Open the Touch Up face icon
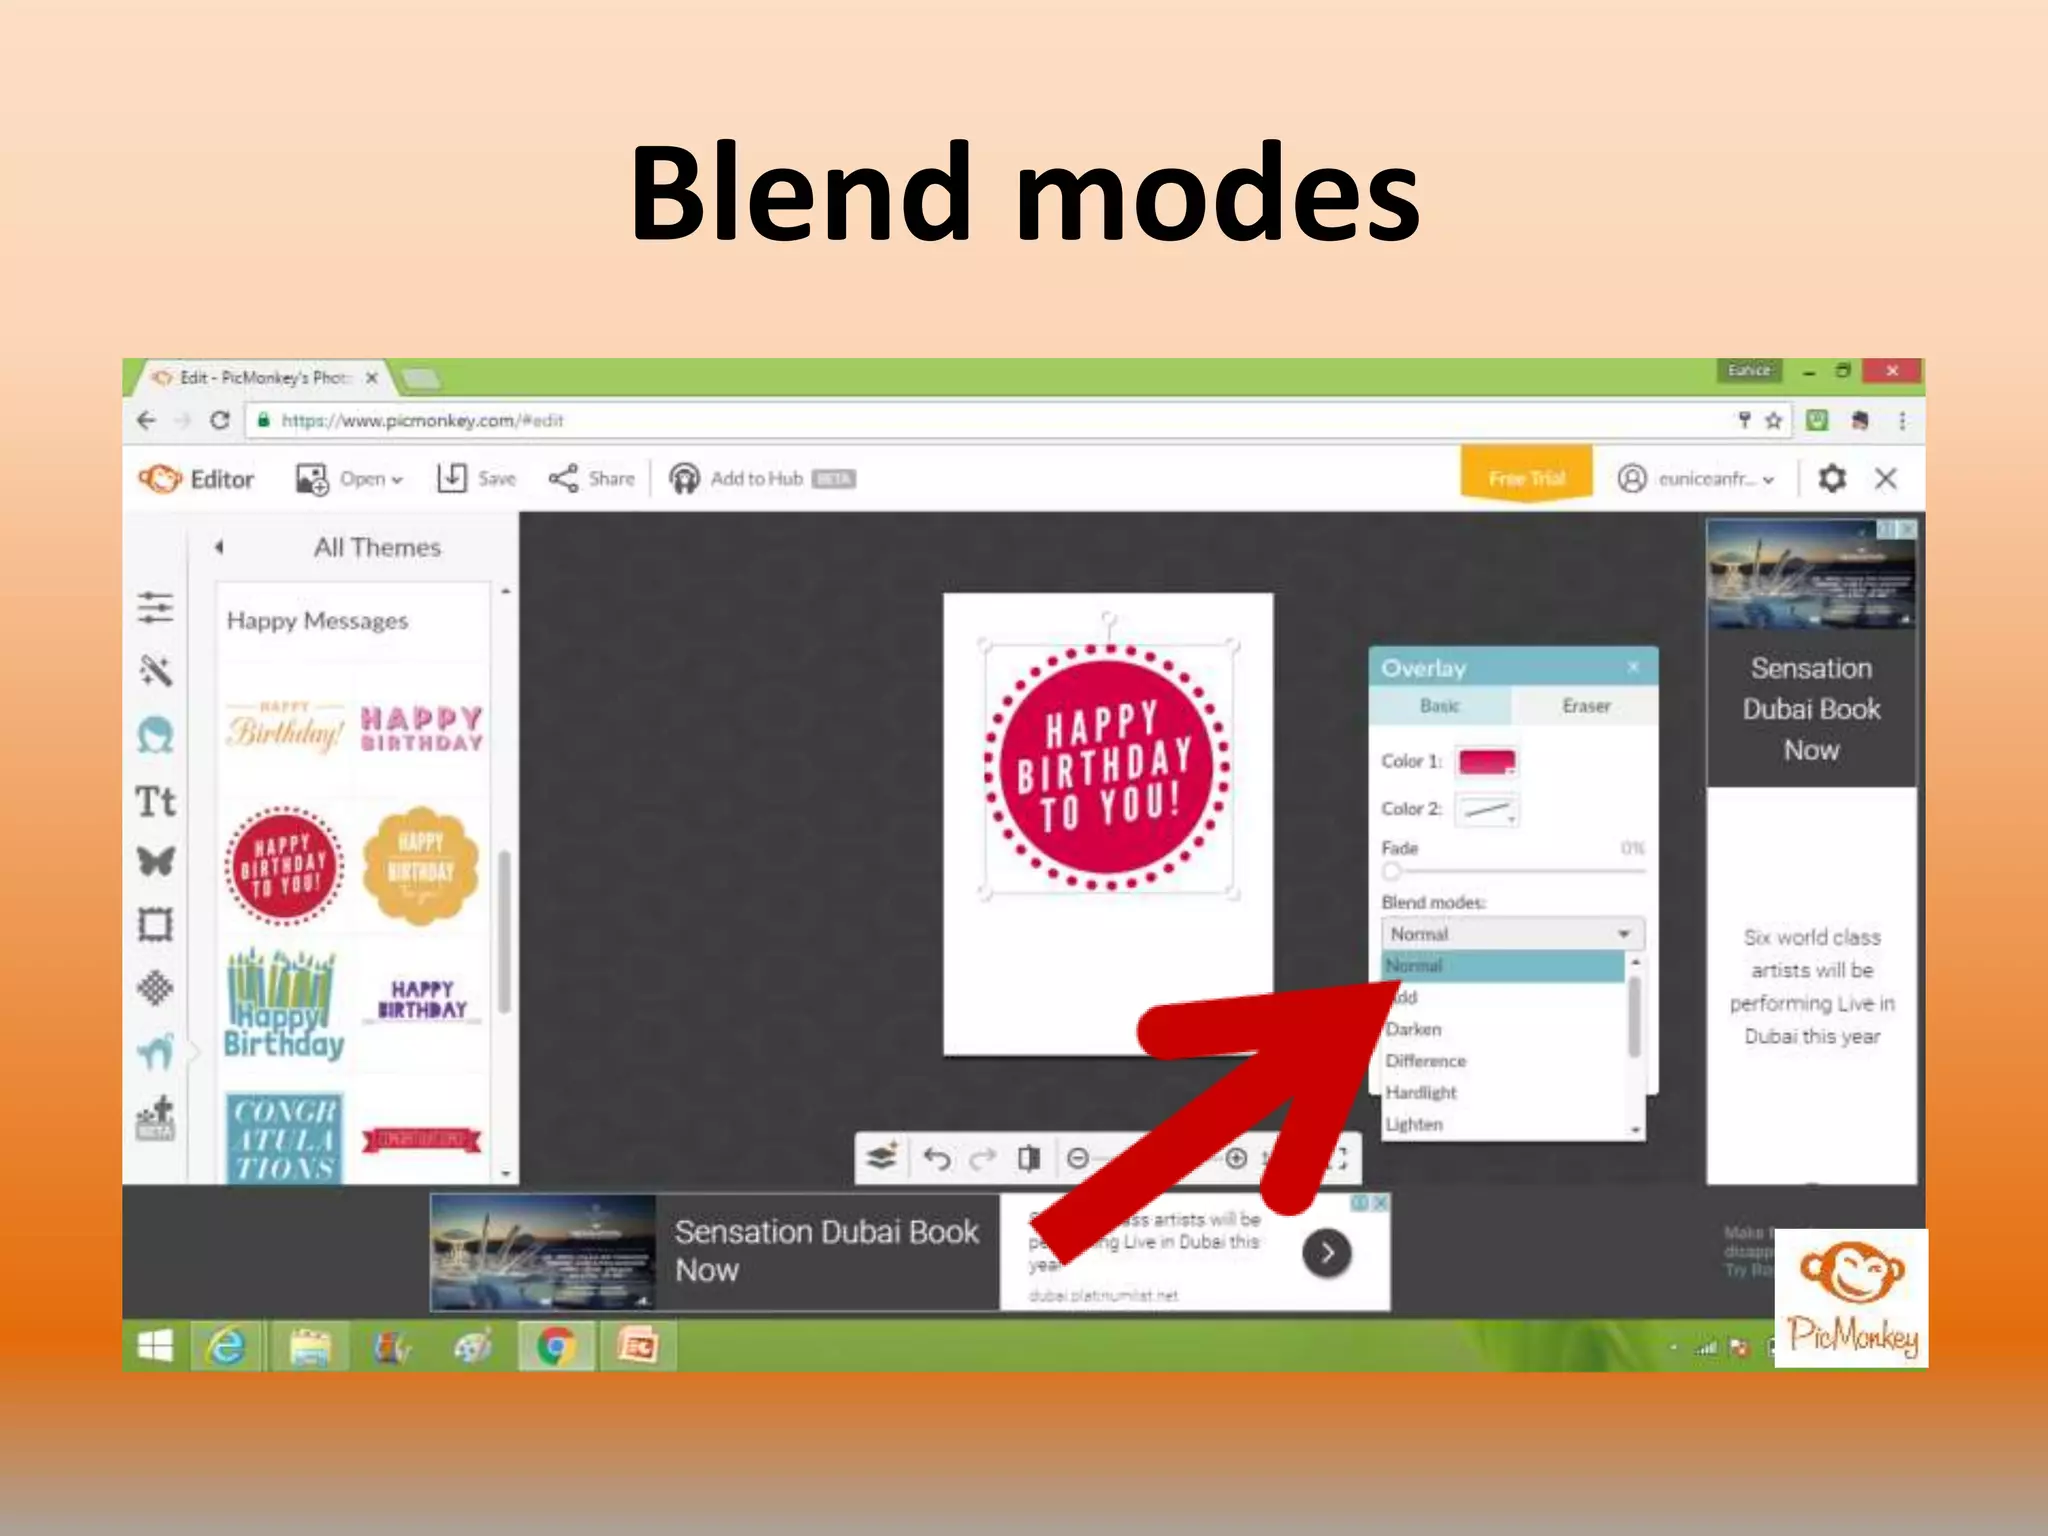2048x1536 pixels. coord(155,735)
